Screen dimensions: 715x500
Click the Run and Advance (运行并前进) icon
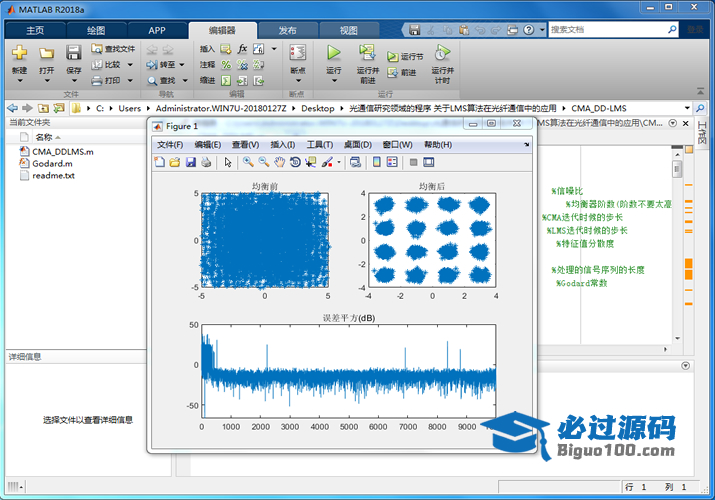367,53
